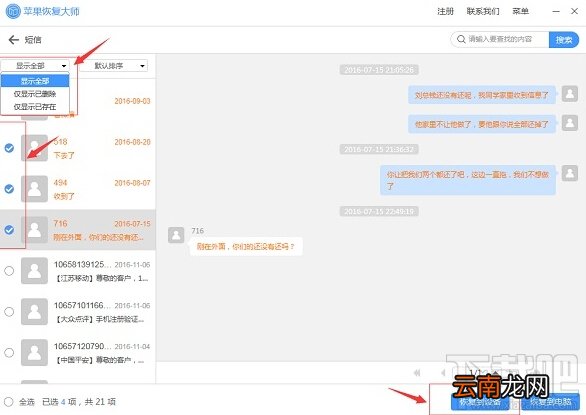This screenshot has height=415, width=586.
Task: Open the 菜单 menu
Action: pos(520,11)
